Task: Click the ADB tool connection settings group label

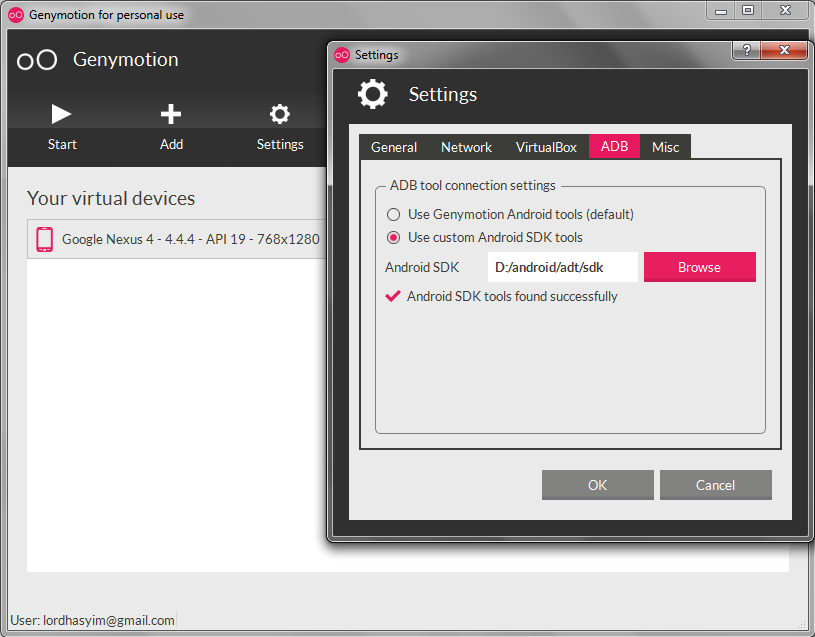Action: click(472, 185)
